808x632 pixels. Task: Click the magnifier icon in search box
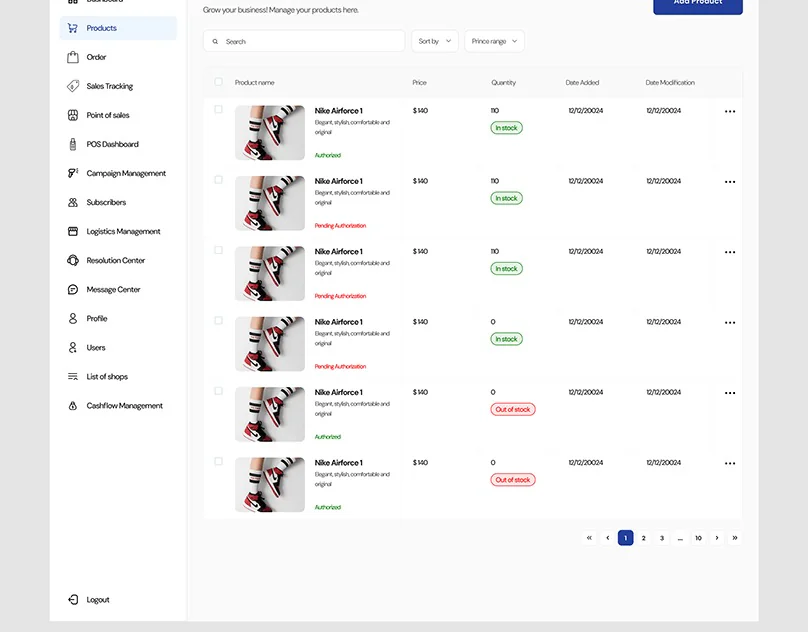[x=215, y=41]
